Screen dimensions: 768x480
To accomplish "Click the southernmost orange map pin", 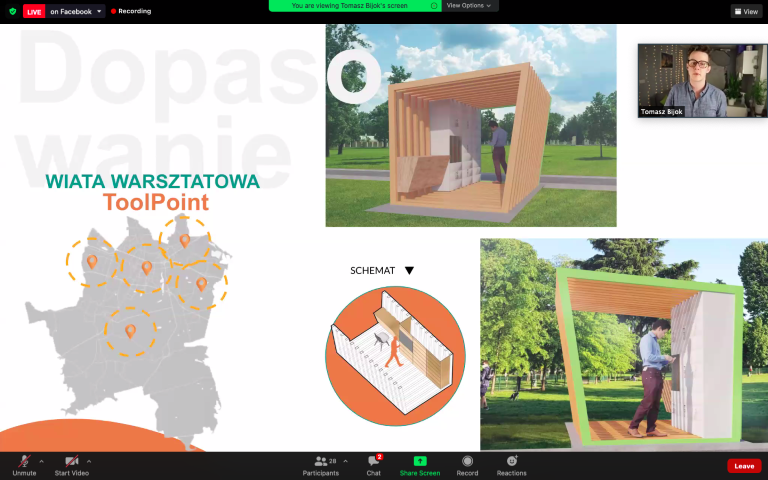I will pos(130,331).
